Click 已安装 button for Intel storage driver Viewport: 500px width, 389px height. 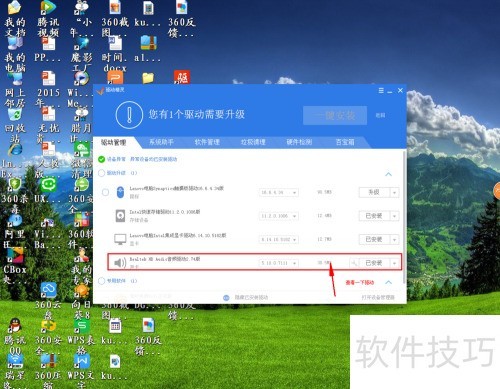click(x=375, y=216)
